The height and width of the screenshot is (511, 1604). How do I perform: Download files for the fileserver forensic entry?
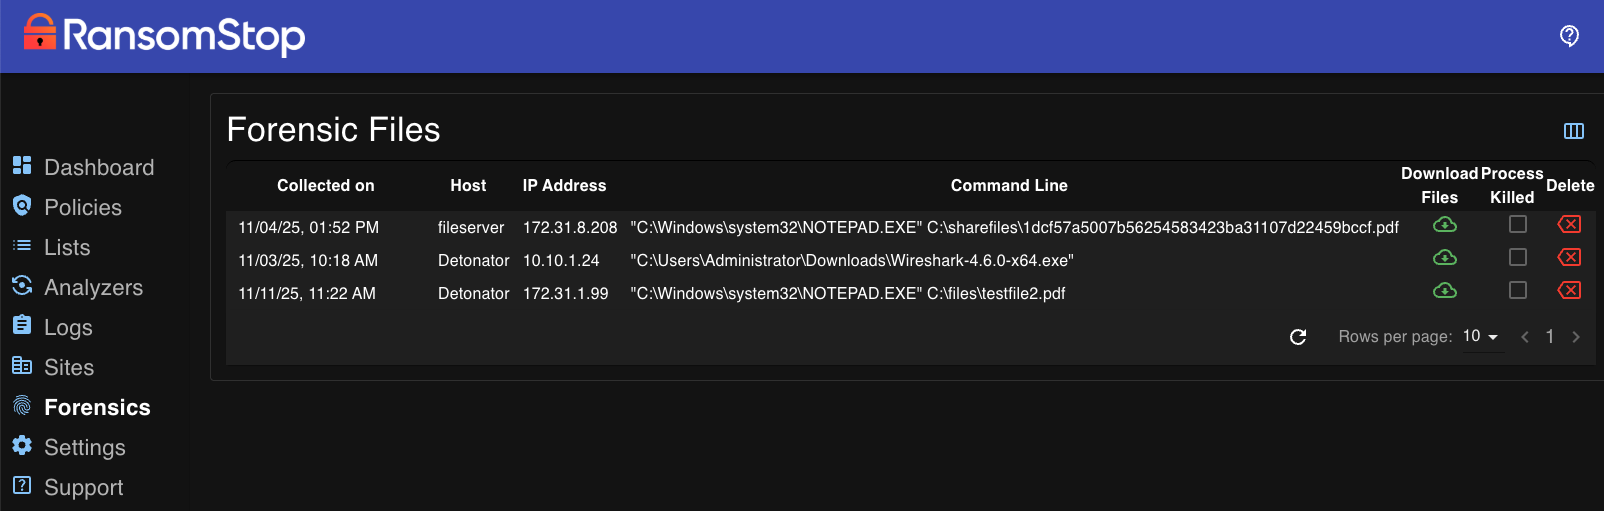click(1445, 225)
